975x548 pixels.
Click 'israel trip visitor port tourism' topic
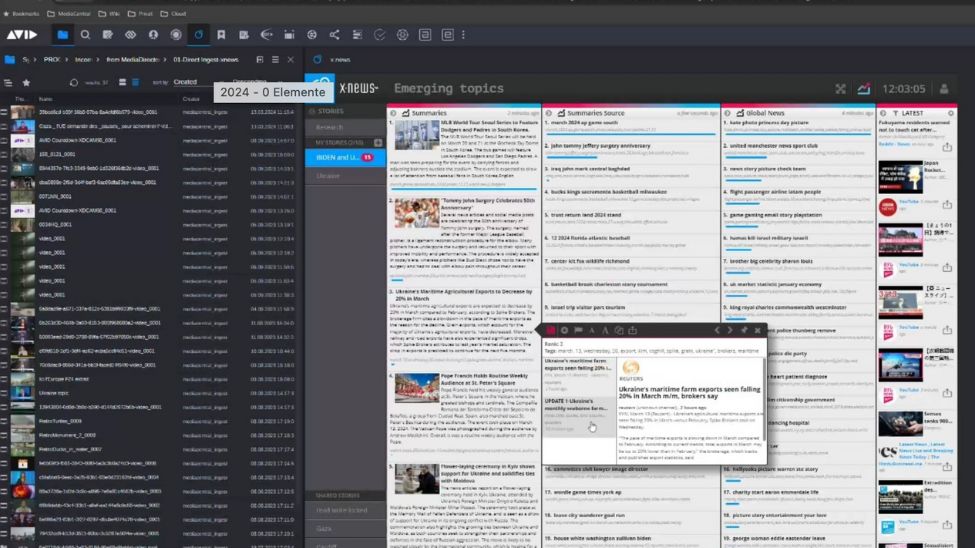click(588, 307)
